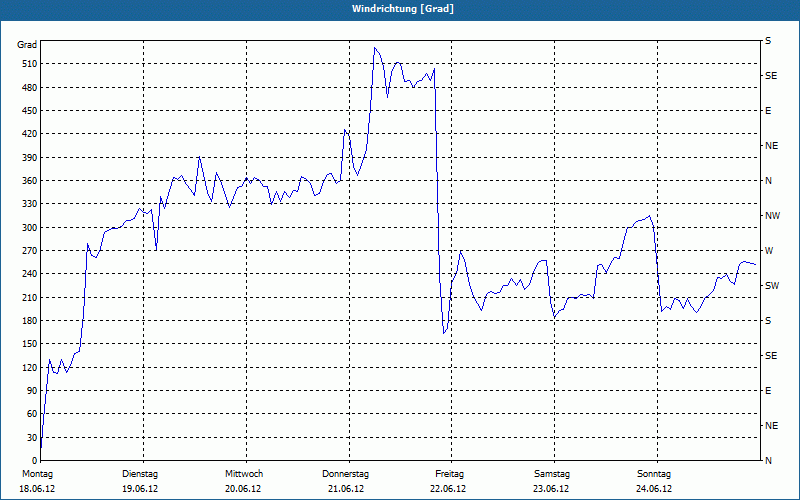The image size is (800, 500).
Task: Click the chart title "Windrichtung [Grad]"
Action: point(403,9)
